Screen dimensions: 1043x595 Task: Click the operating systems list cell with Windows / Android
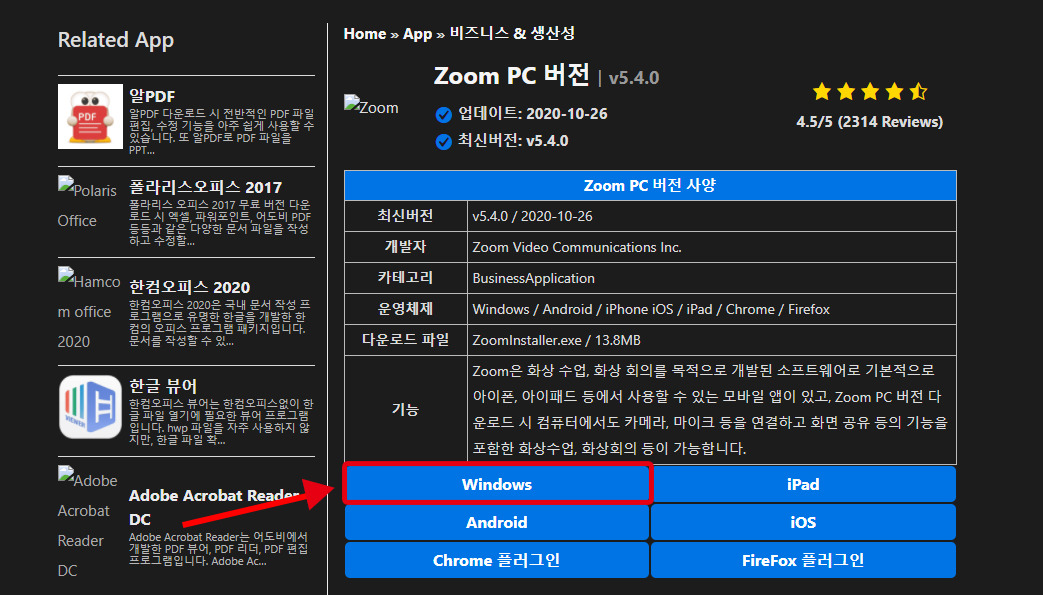pyautogui.click(x=712, y=309)
